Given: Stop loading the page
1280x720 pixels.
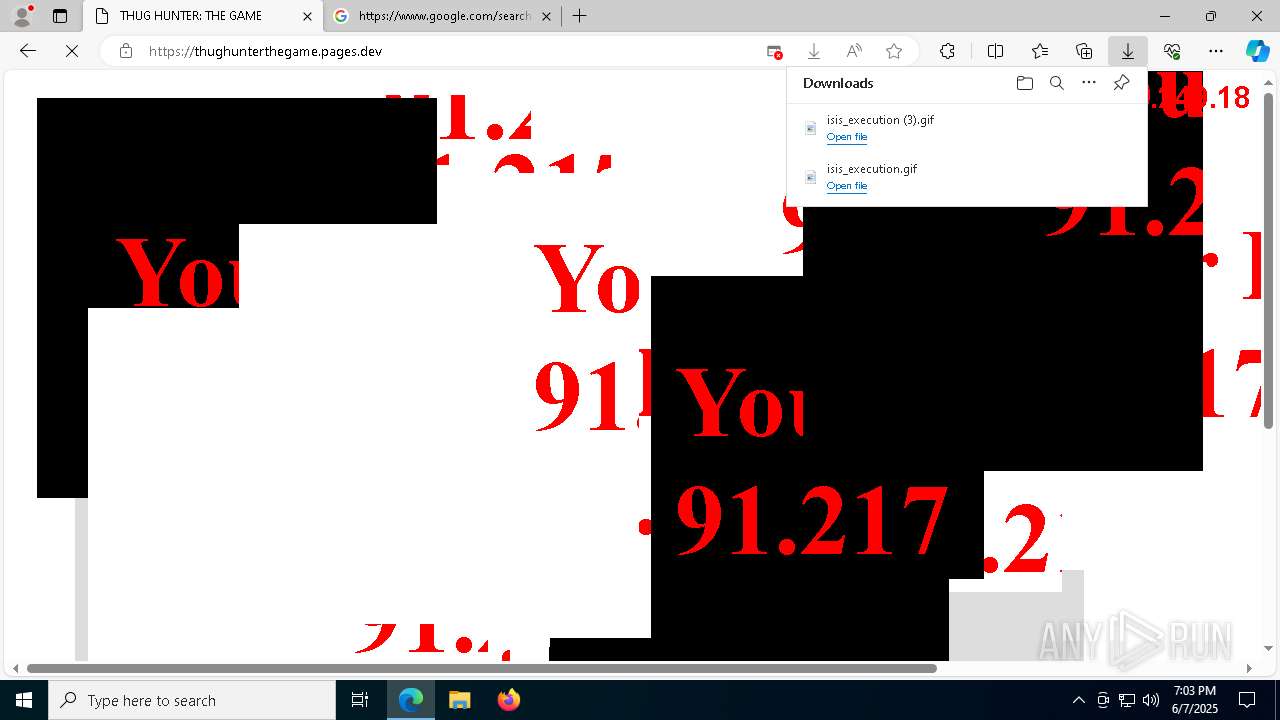Looking at the screenshot, I should tap(72, 51).
